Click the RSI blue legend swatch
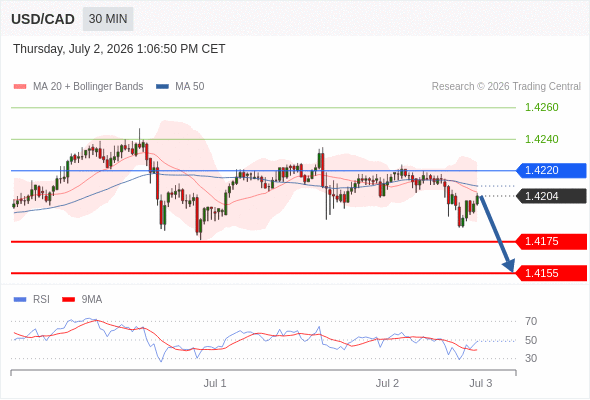 coord(20,300)
